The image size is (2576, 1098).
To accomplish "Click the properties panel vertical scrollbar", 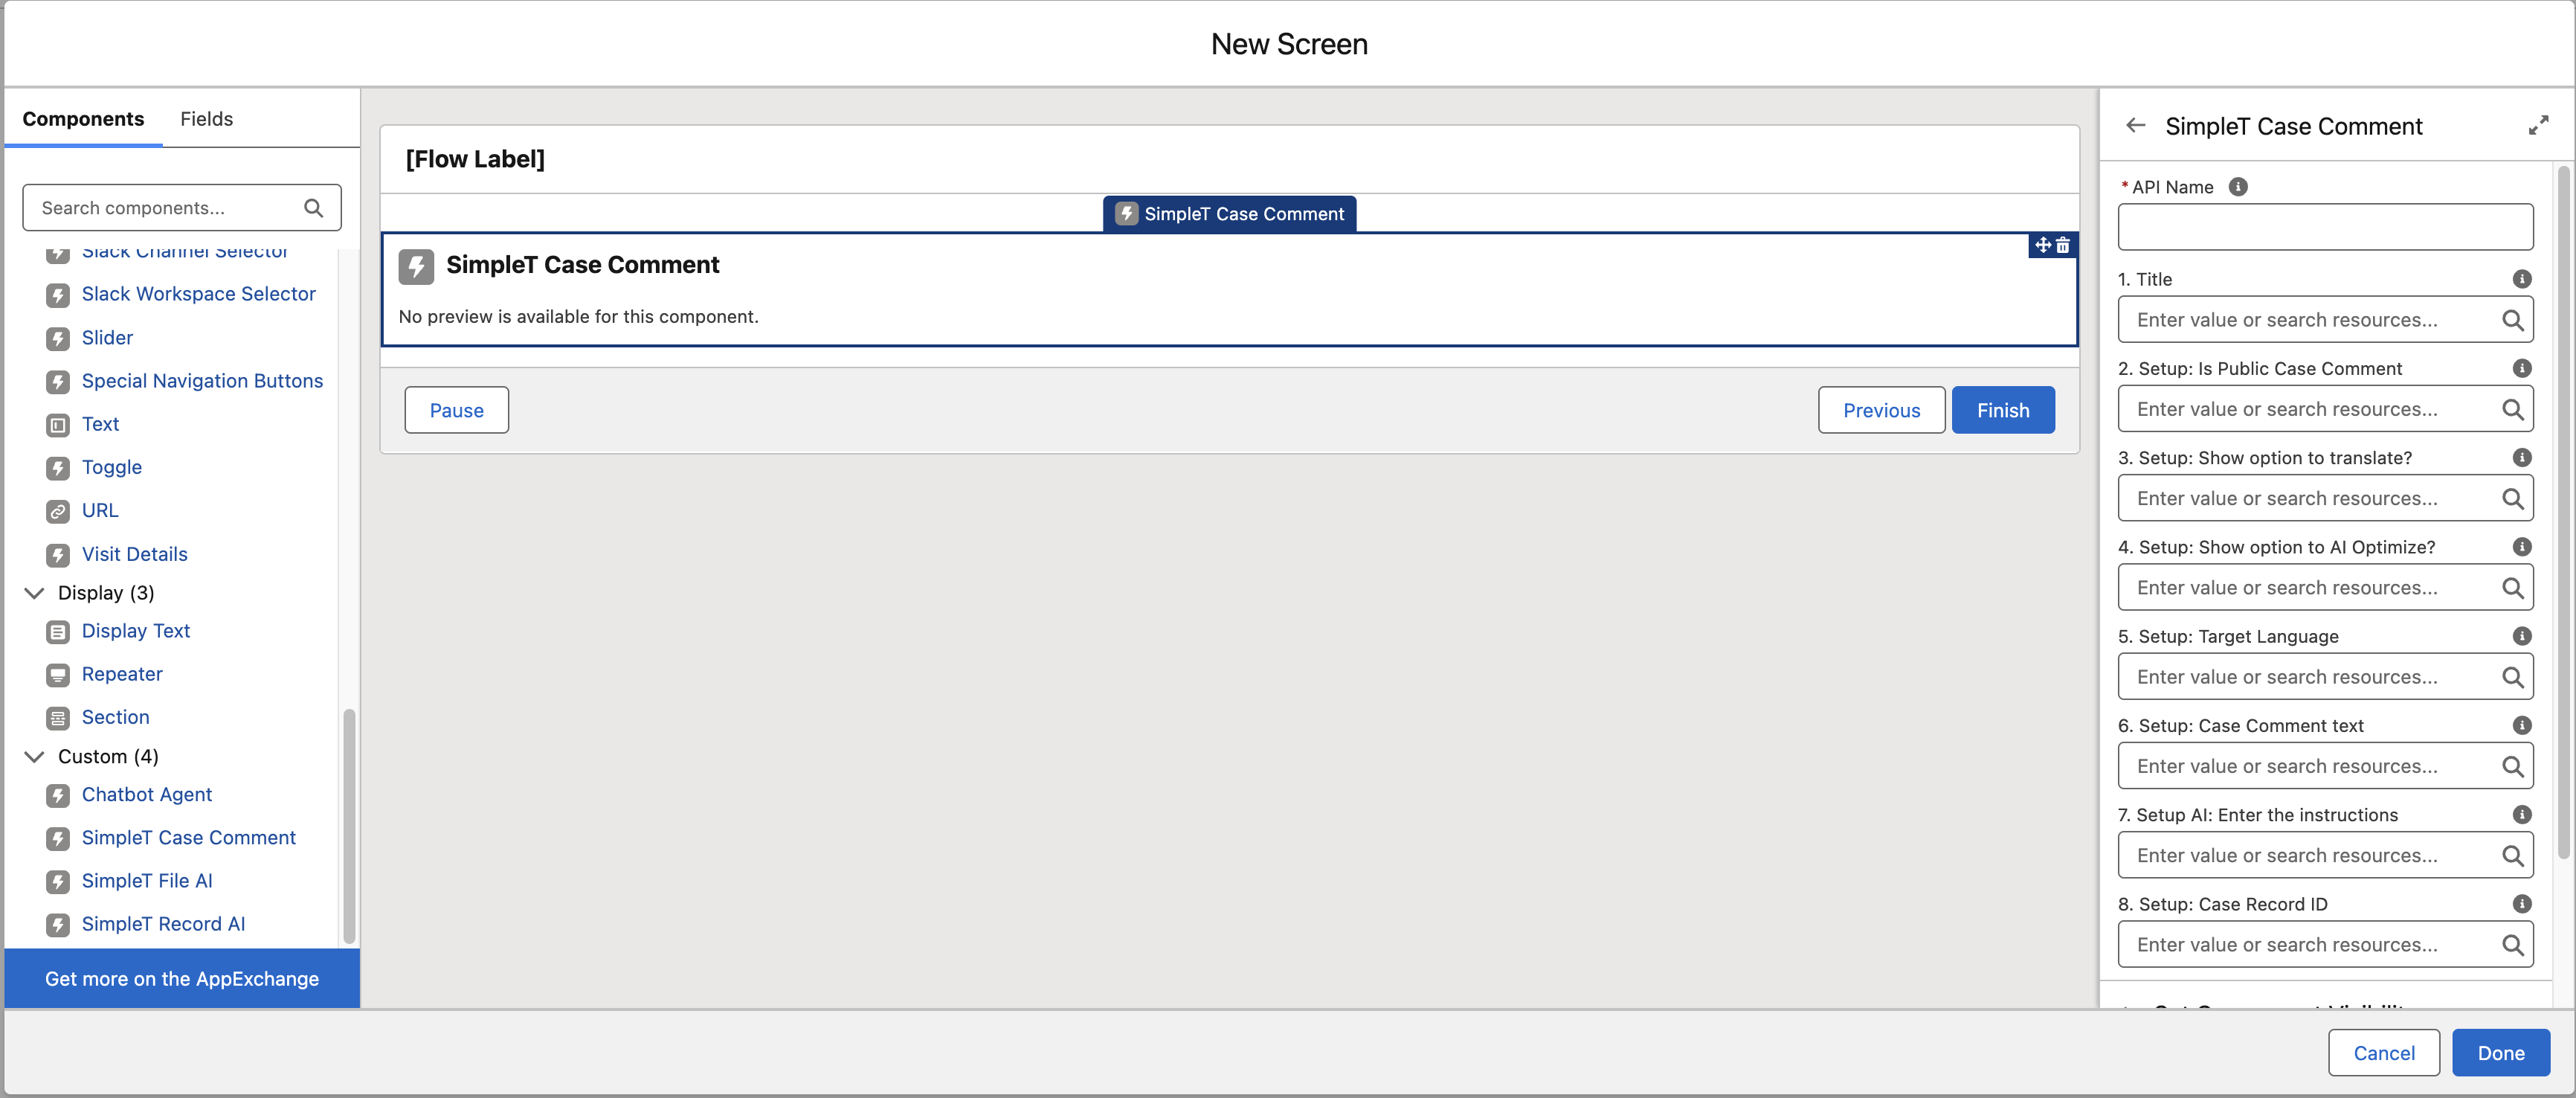I will pyautogui.click(x=2563, y=513).
